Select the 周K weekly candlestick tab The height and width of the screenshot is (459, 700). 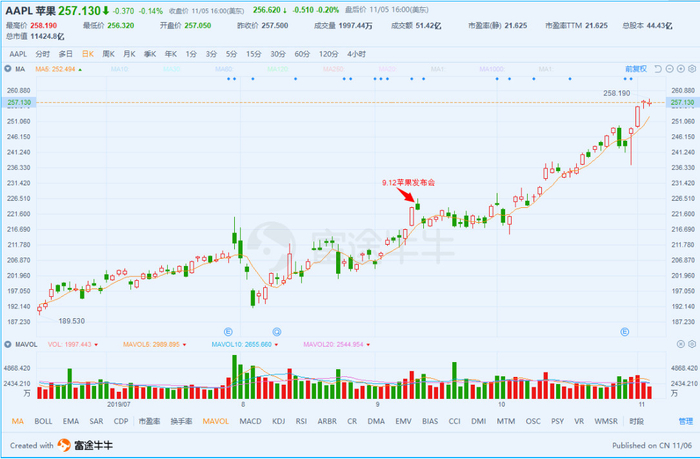(108, 54)
